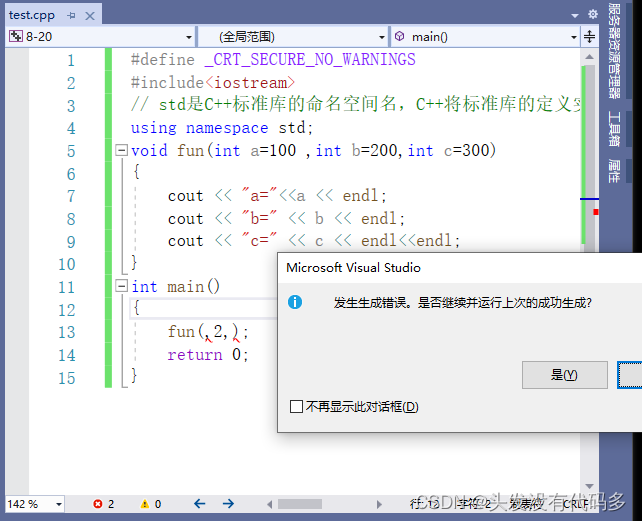Image resolution: width=642 pixels, height=521 pixels.
Task: Click line number 5 in gutter
Action: 71,151
